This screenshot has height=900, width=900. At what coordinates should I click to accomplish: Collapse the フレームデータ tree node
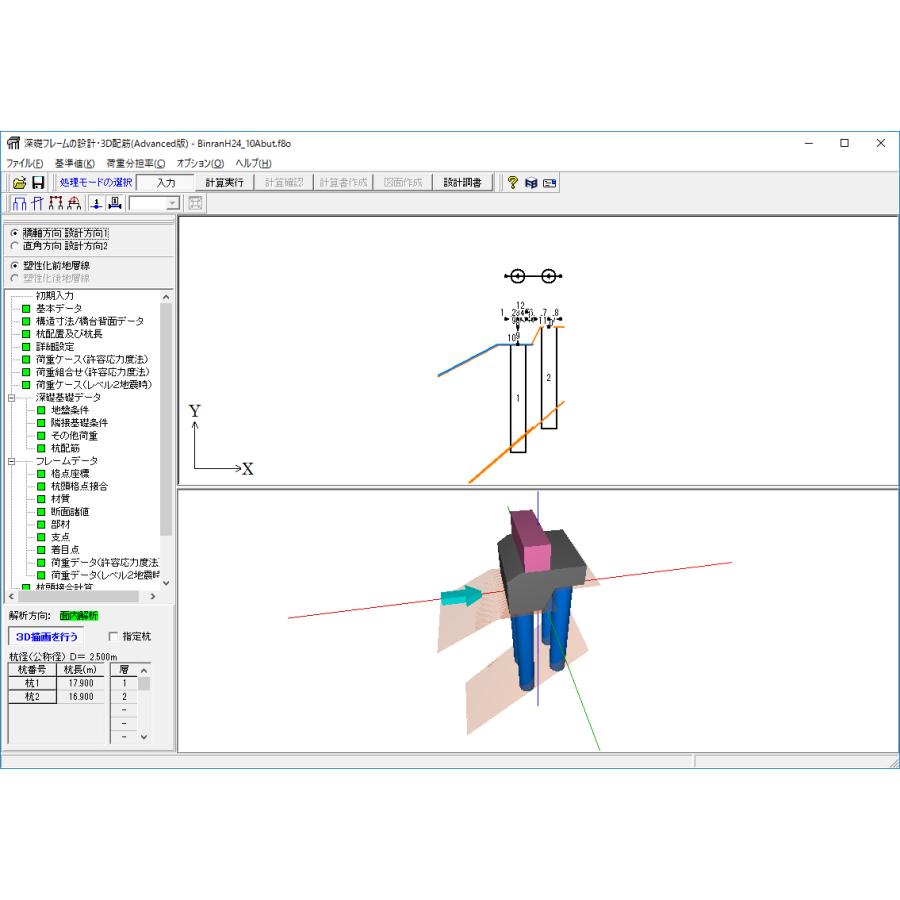tap(11, 461)
